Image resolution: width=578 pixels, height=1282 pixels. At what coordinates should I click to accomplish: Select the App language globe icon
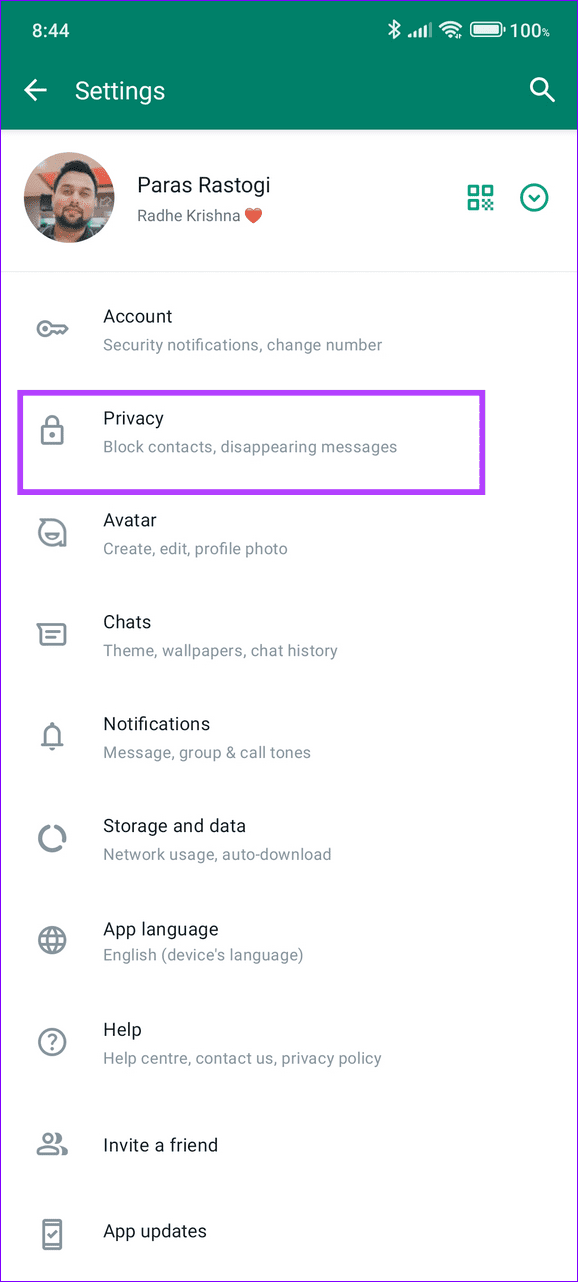(52, 940)
